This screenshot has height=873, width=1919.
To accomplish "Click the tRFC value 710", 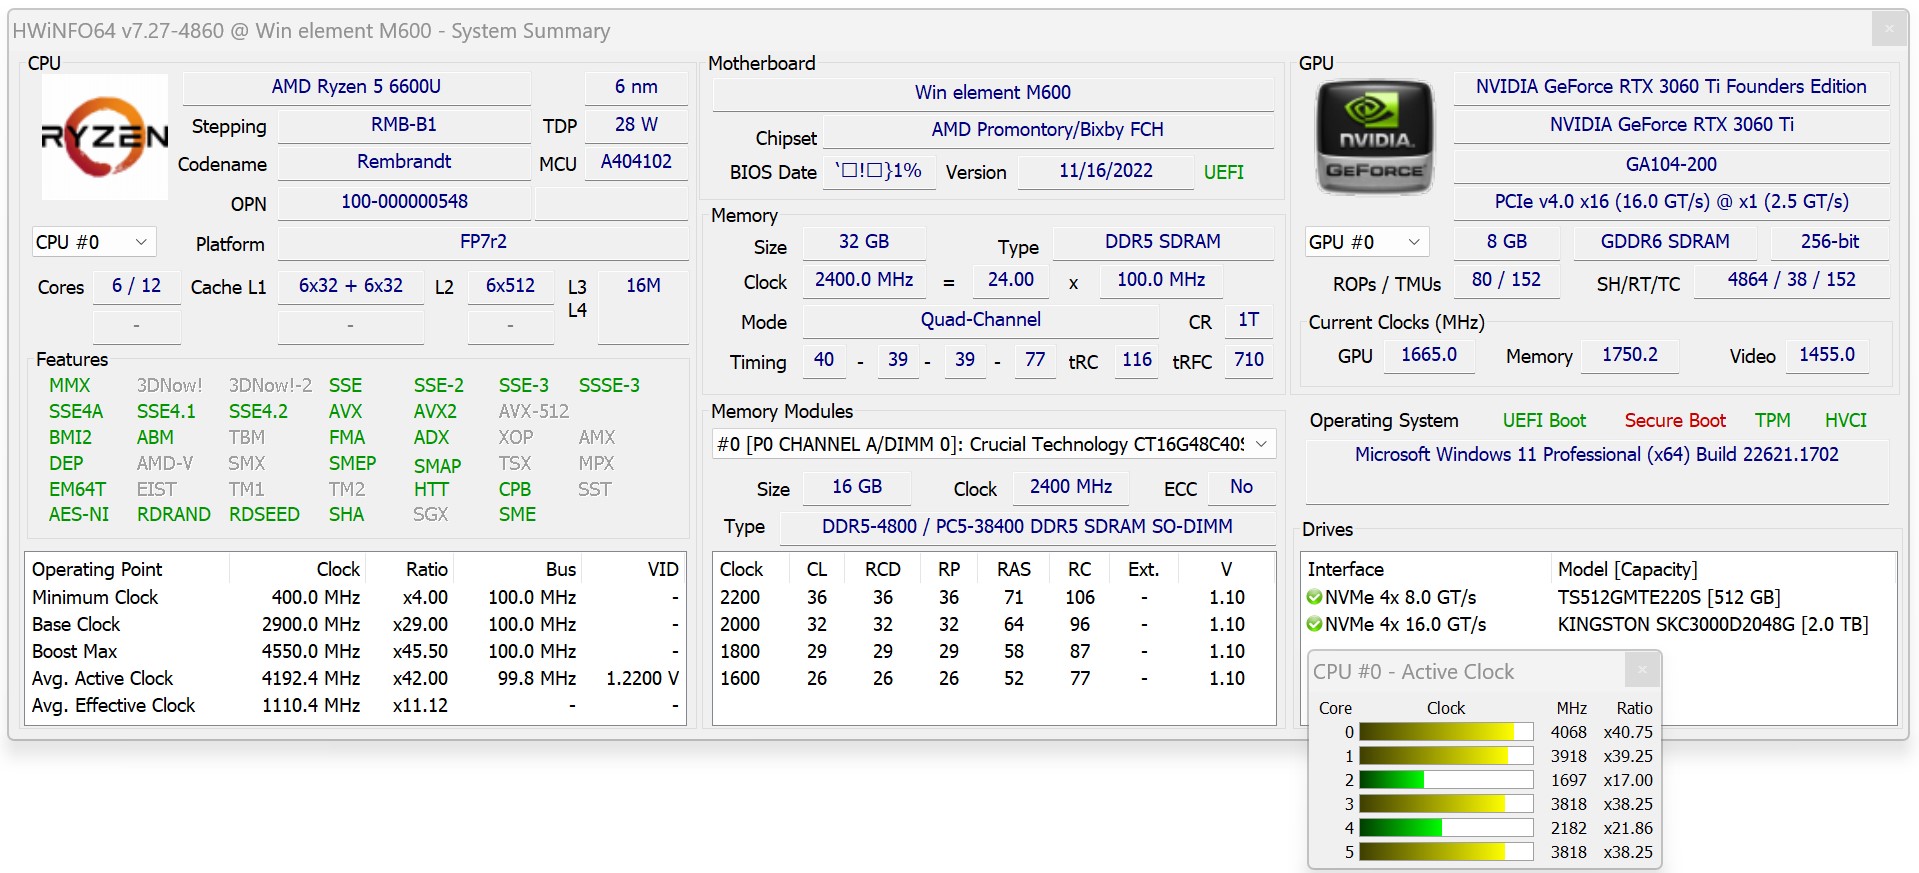I will [x=1248, y=360].
